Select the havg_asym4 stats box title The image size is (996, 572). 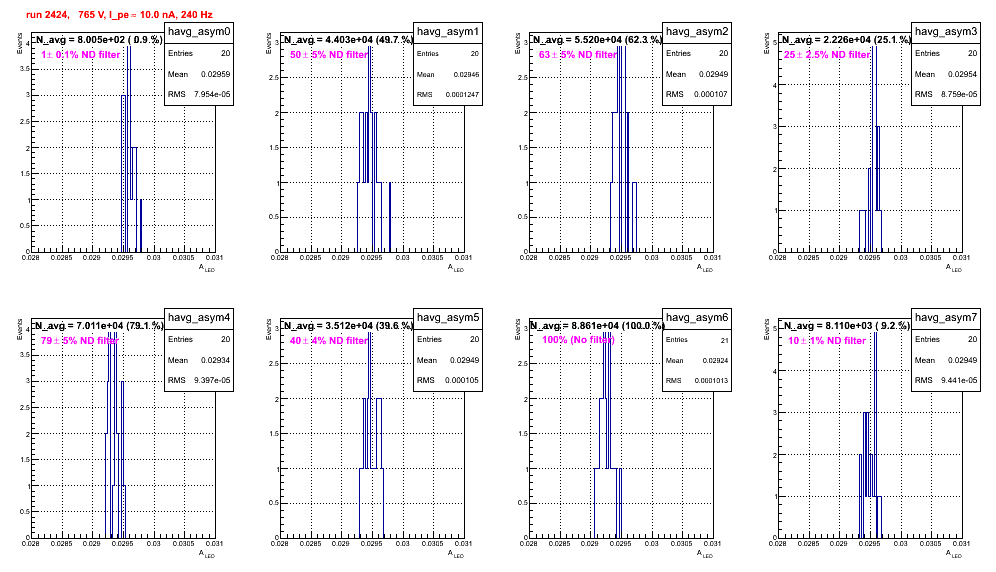(x=199, y=318)
